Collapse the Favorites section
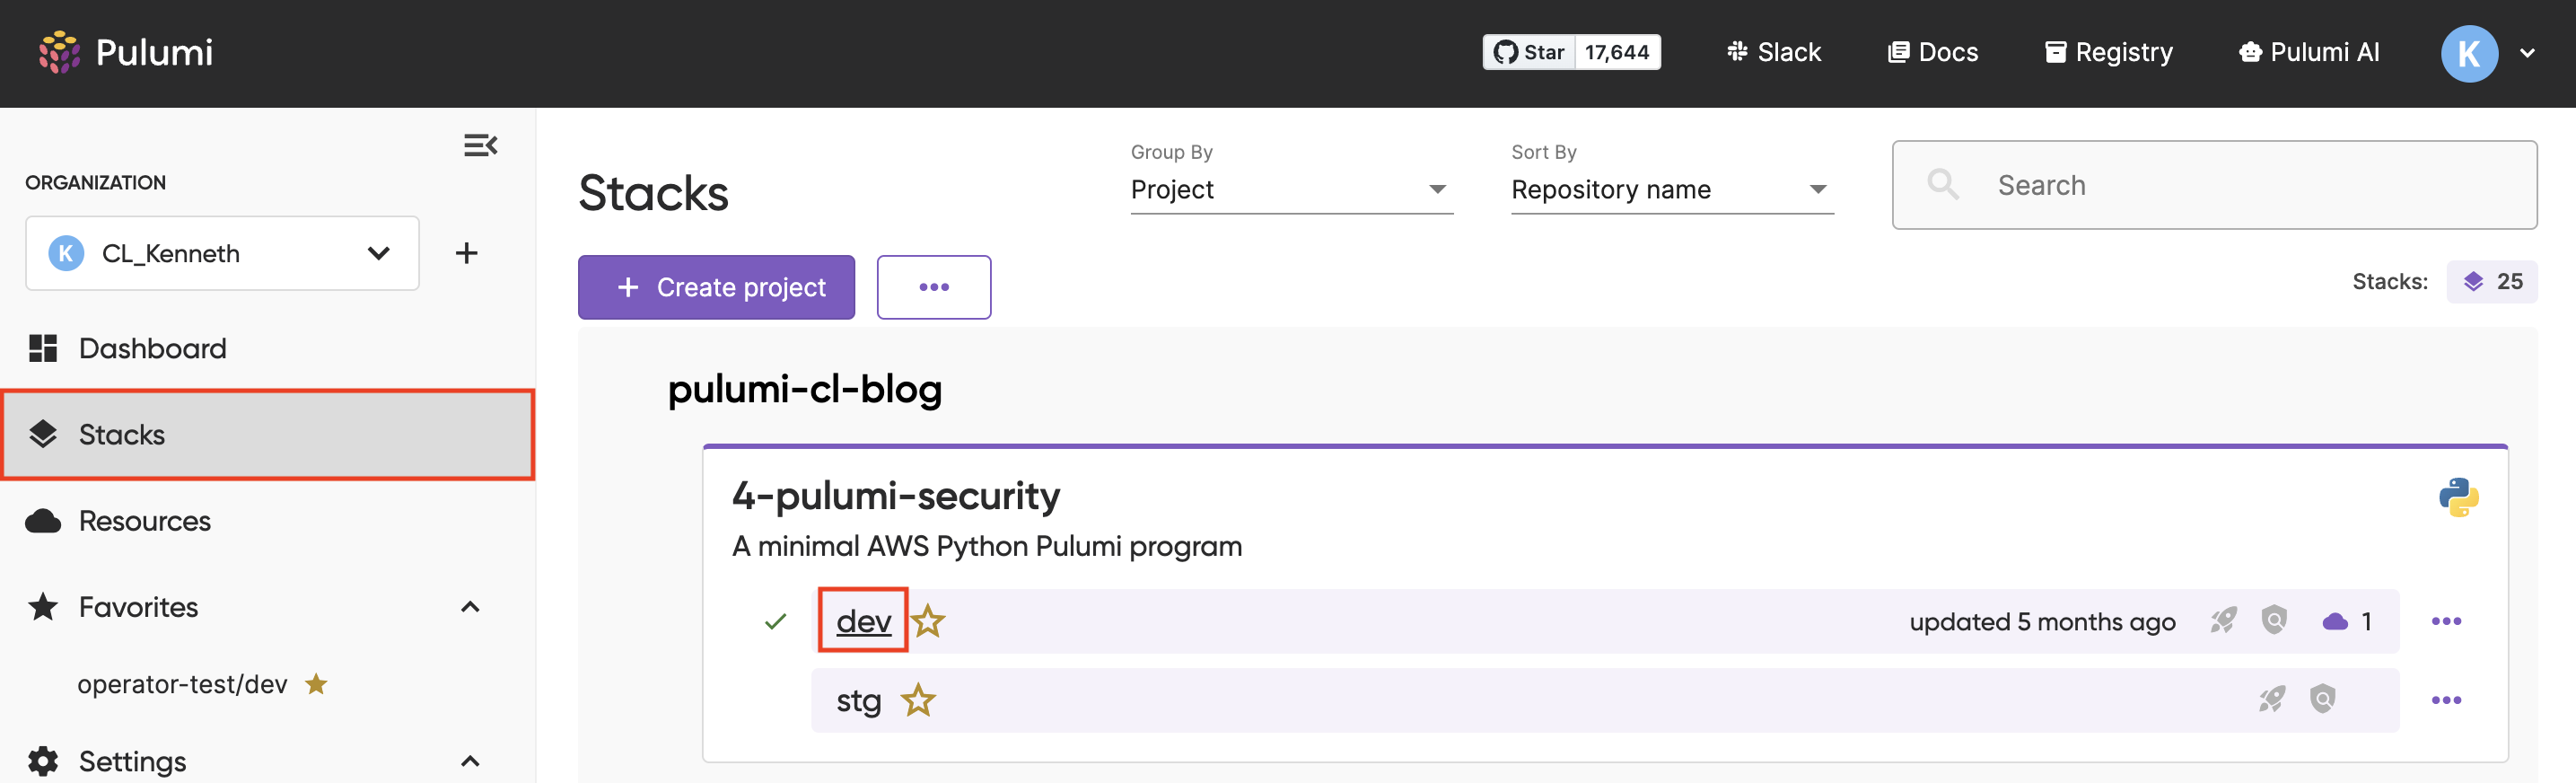The width and height of the screenshot is (2576, 783). click(470, 606)
